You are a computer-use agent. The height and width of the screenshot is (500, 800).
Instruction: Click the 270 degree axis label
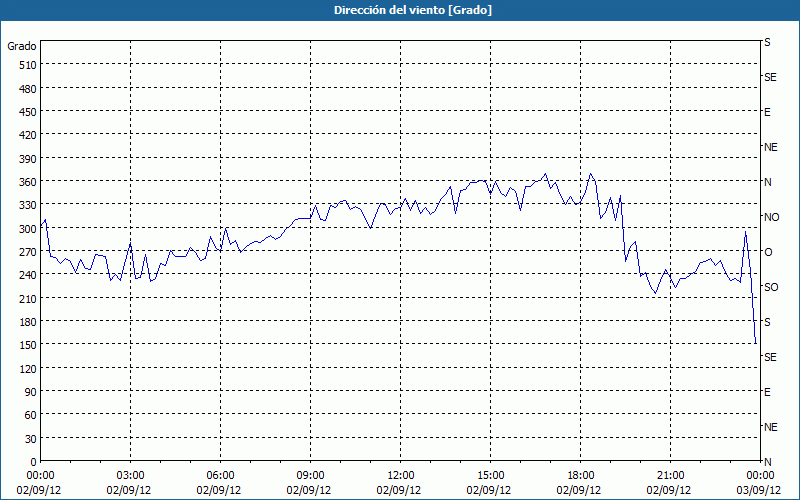click(x=29, y=252)
